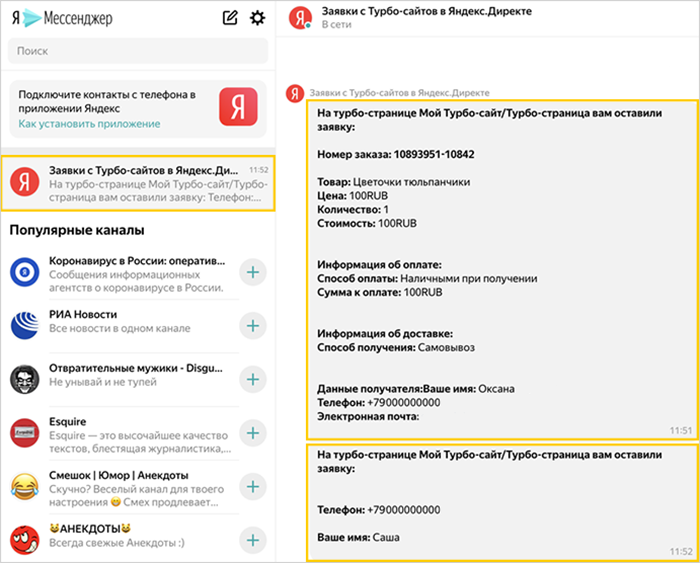This screenshot has width=700, height=563.
Task: Subscribe to Коронавирус в России channel plus
Action: point(253,272)
